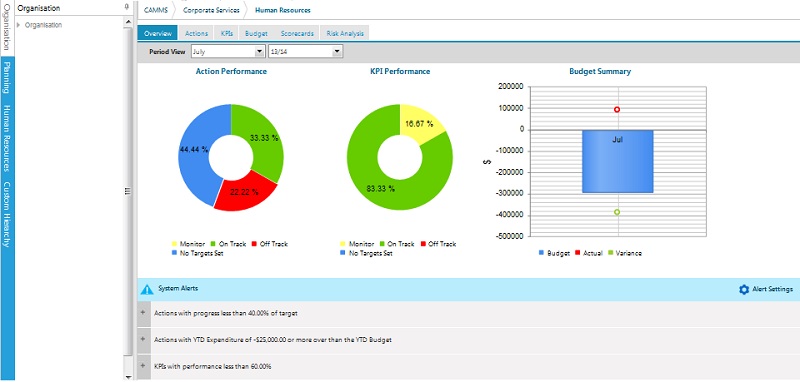Click the green Variance marker on budget chart
The image size is (800, 382).
click(x=617, y=212)
